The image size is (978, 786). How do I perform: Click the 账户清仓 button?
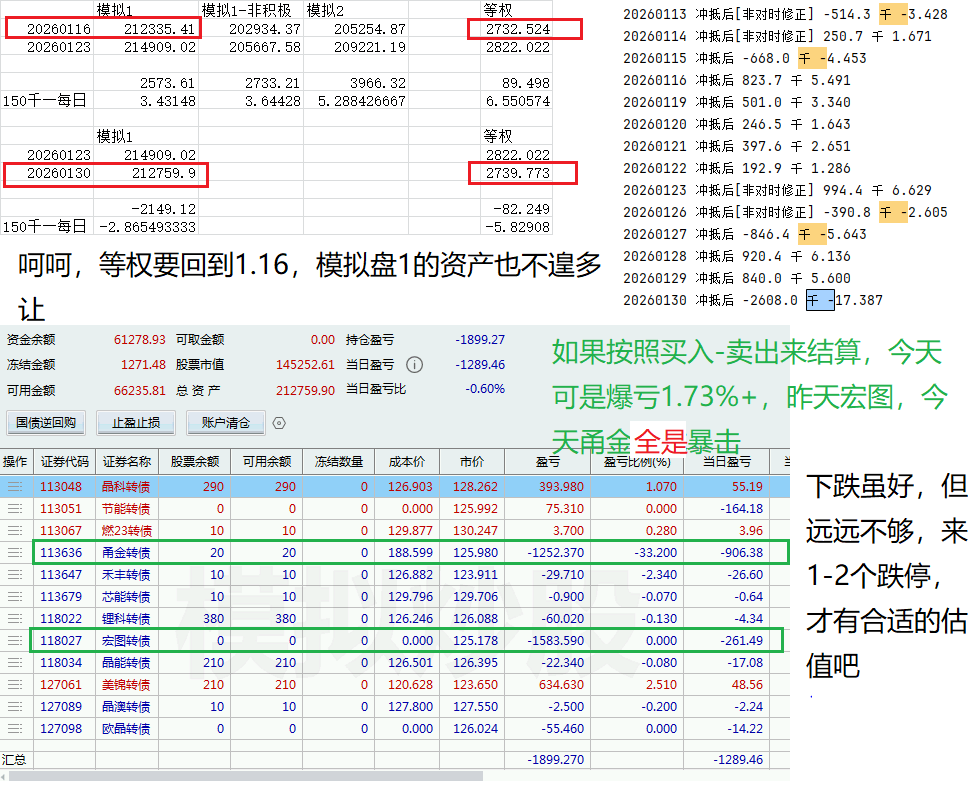(x=226, y=423)
